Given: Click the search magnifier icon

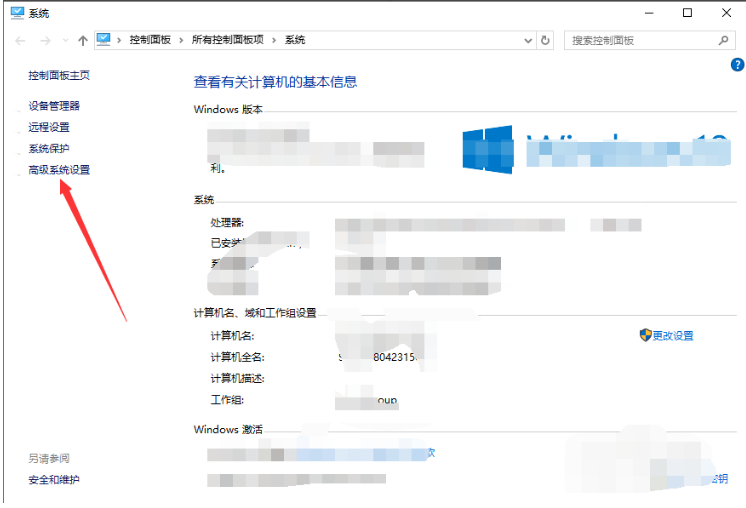Looking at the screenshot, I should point(723,40).
